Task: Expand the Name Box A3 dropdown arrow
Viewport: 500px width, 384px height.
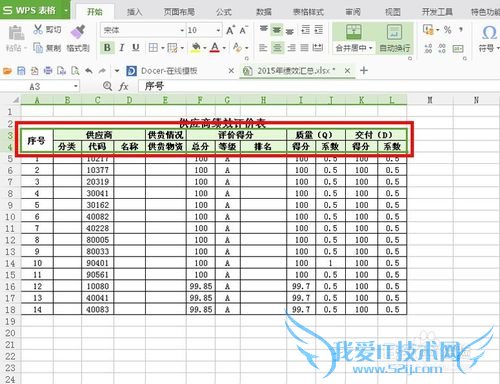Action: (76, 86)
